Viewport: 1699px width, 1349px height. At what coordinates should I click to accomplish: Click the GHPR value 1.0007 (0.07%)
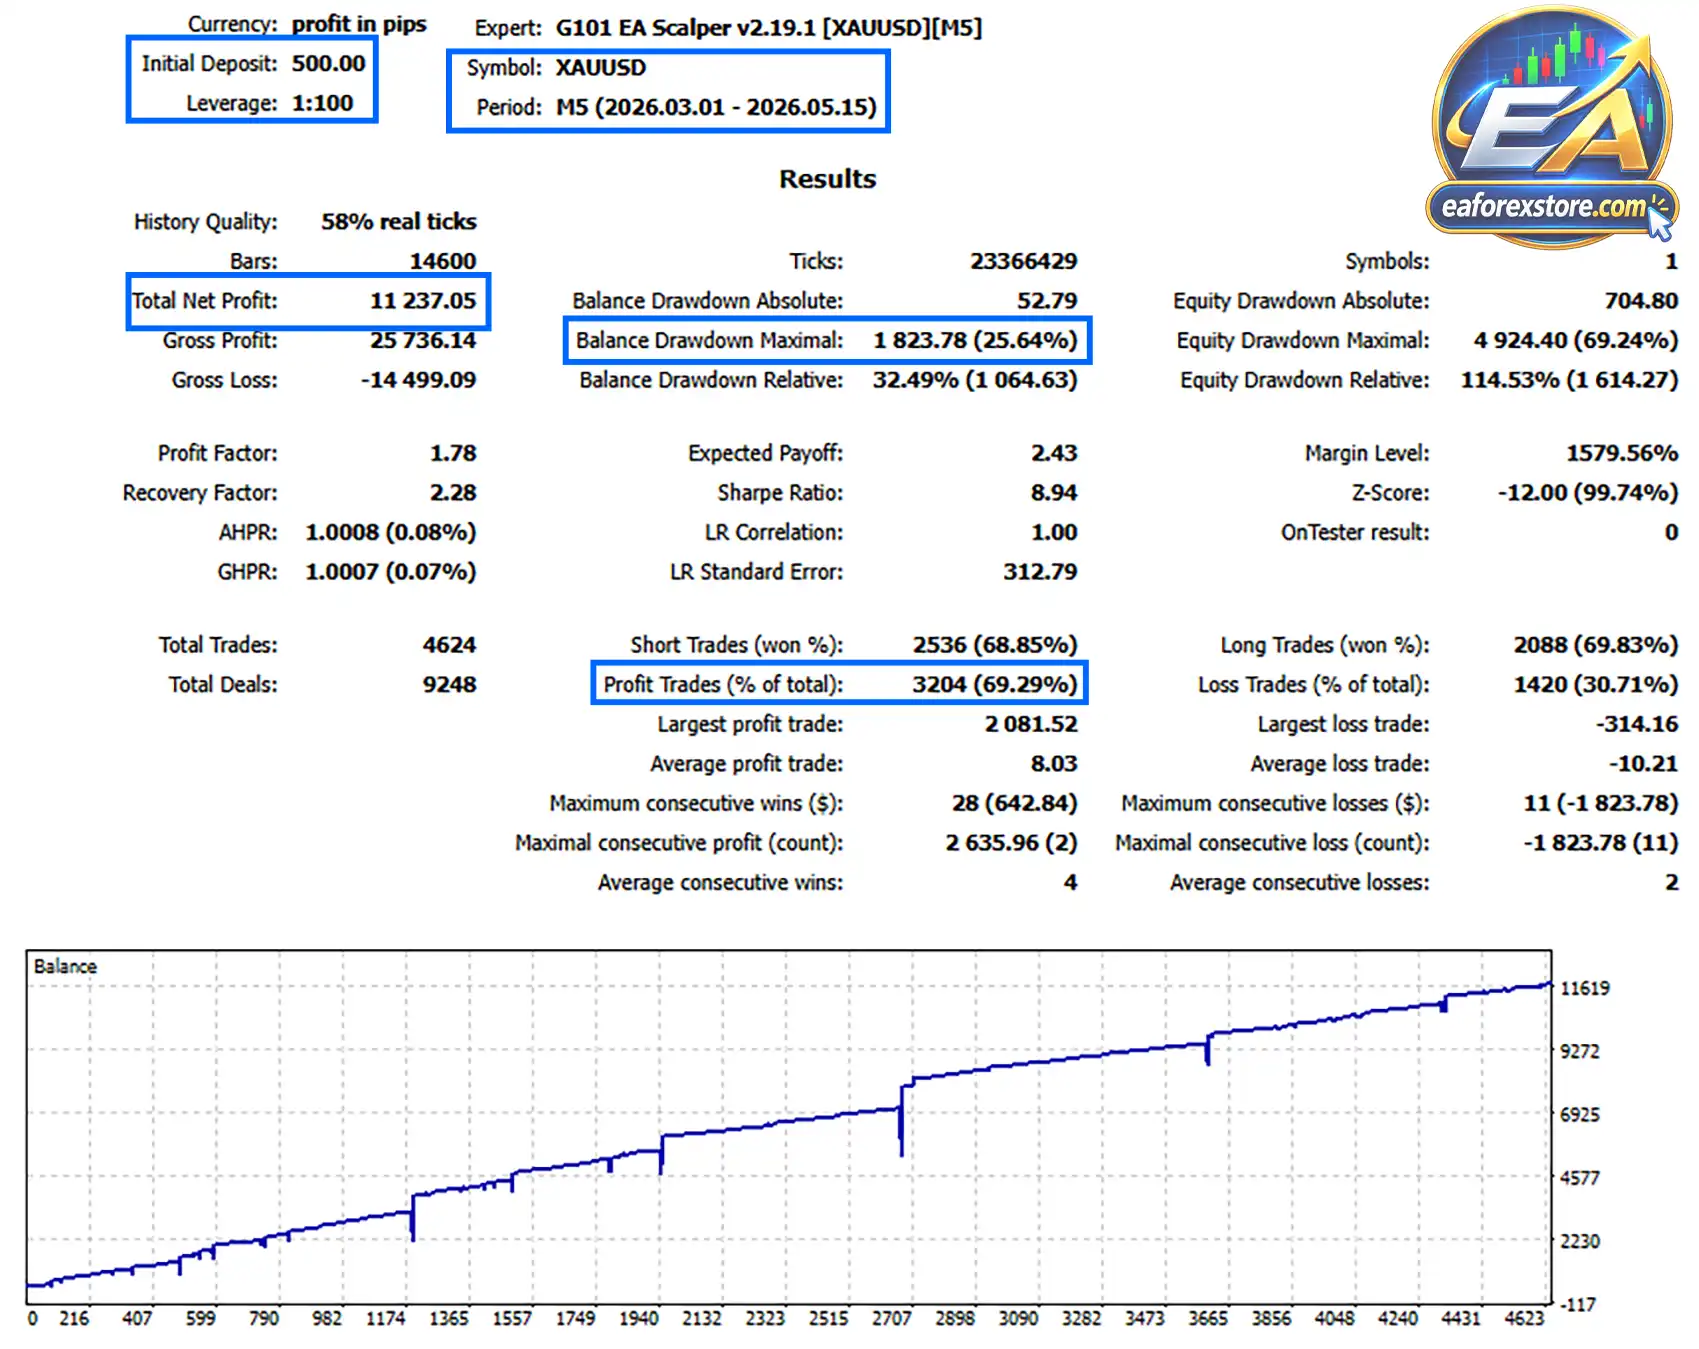(391, 572)
